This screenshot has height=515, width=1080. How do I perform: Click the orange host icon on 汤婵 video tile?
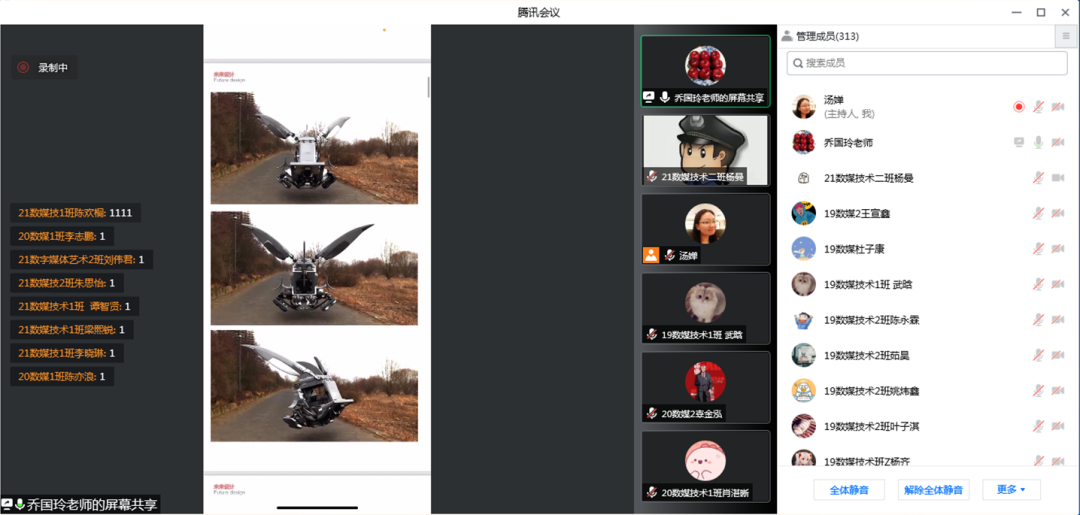(x=651, y=255)
